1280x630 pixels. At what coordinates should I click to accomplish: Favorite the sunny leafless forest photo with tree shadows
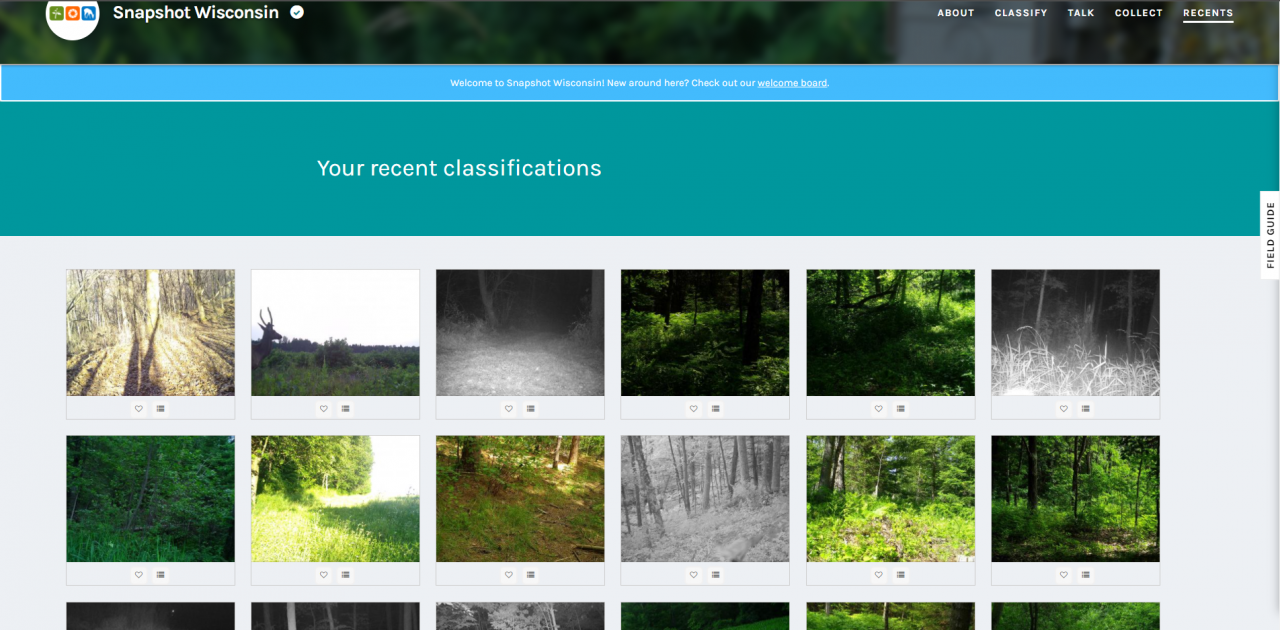click(x=139, y=408)
